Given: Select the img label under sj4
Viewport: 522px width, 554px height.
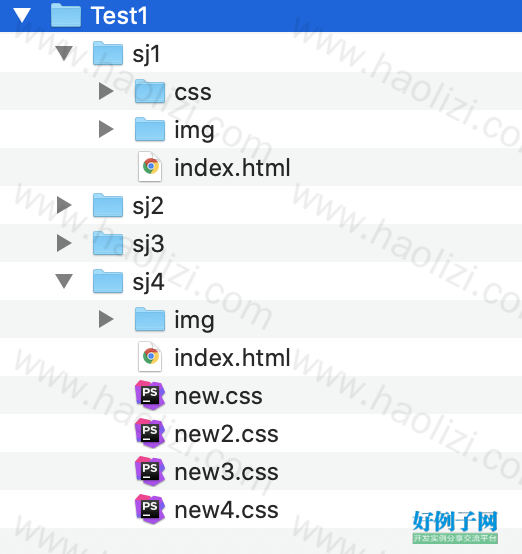Looking at the screenshot, I should 194,321.
